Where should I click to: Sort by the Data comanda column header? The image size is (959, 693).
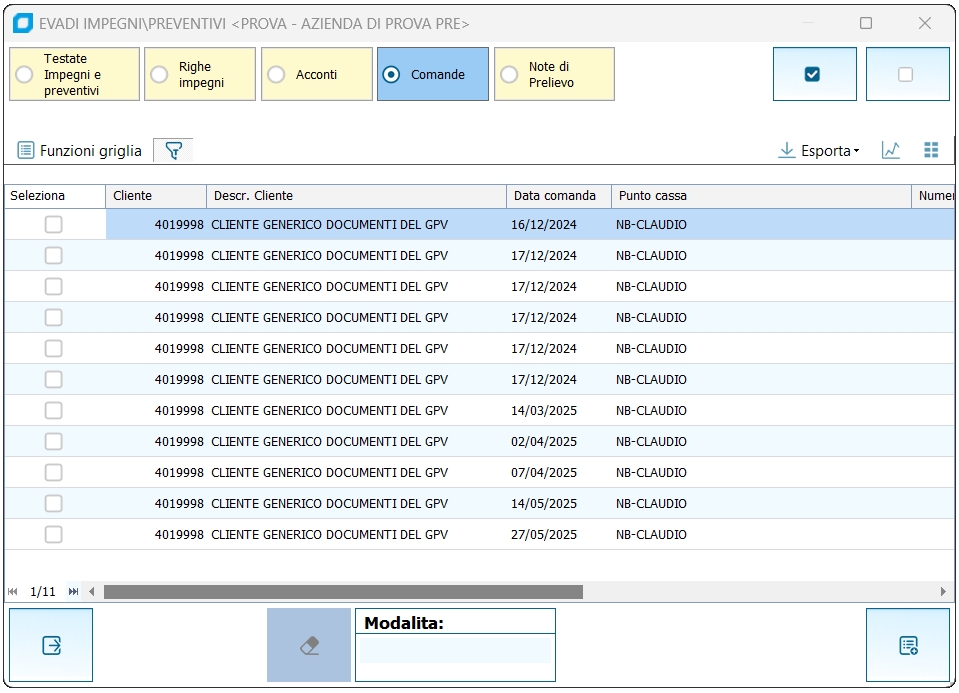[553, 196]
